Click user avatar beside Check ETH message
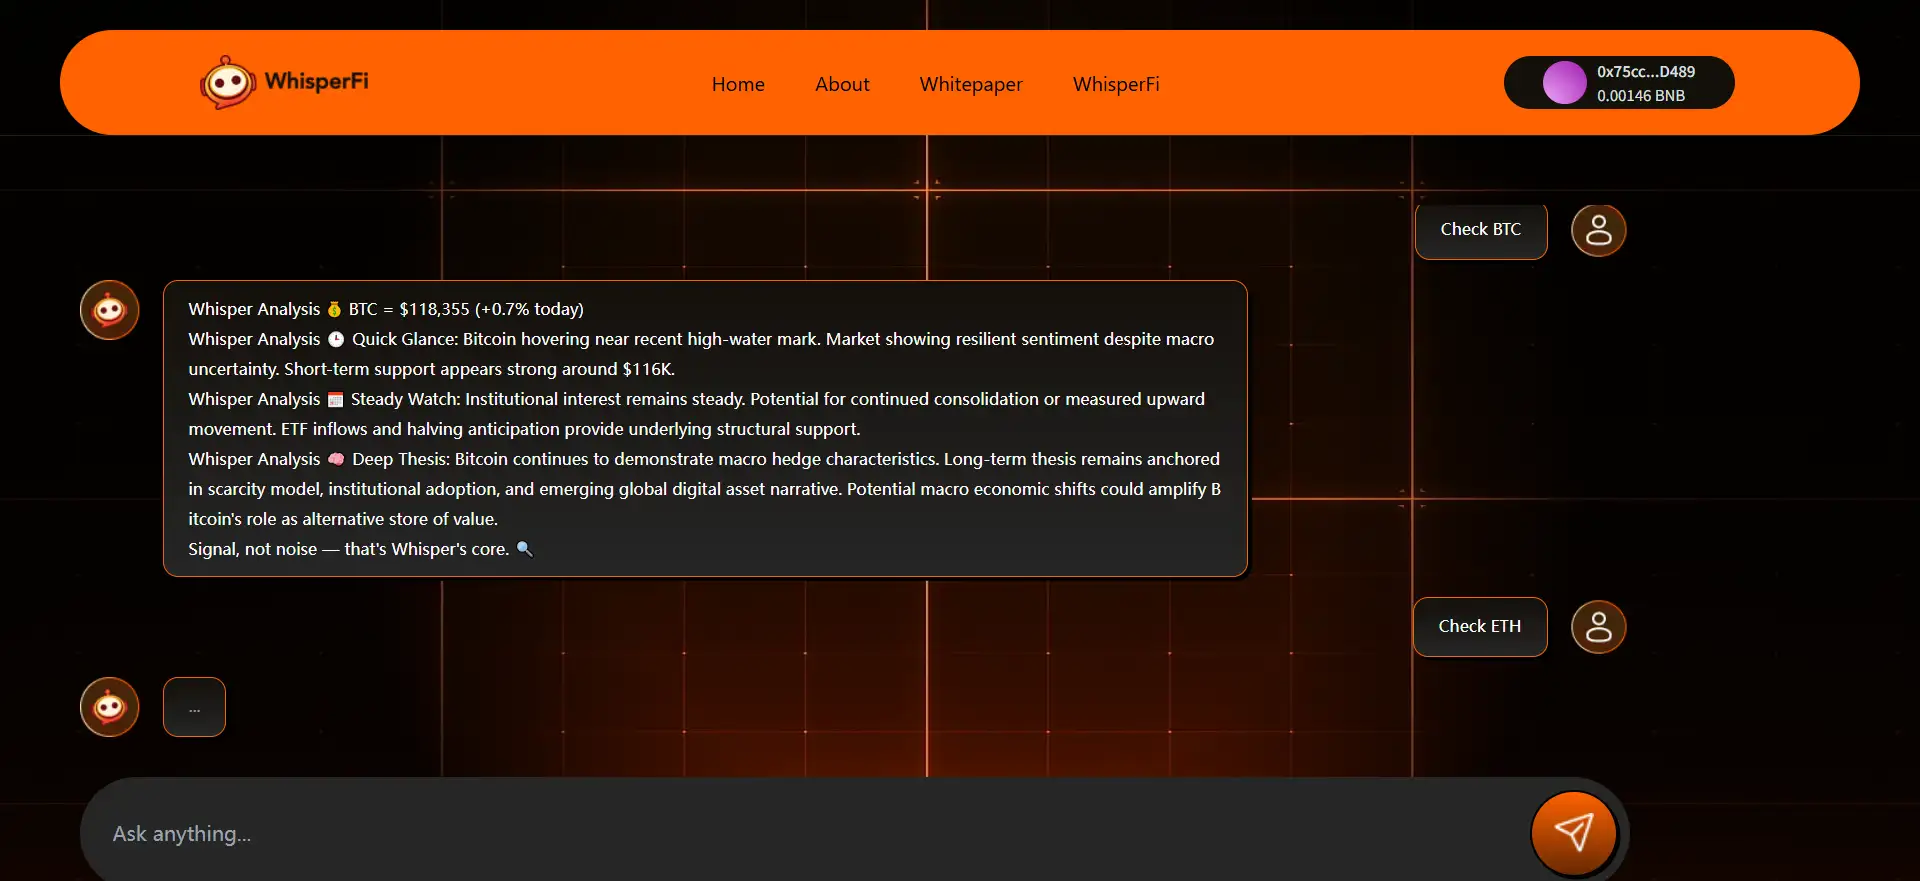The image size is (1920, 881). [1598, 627]
